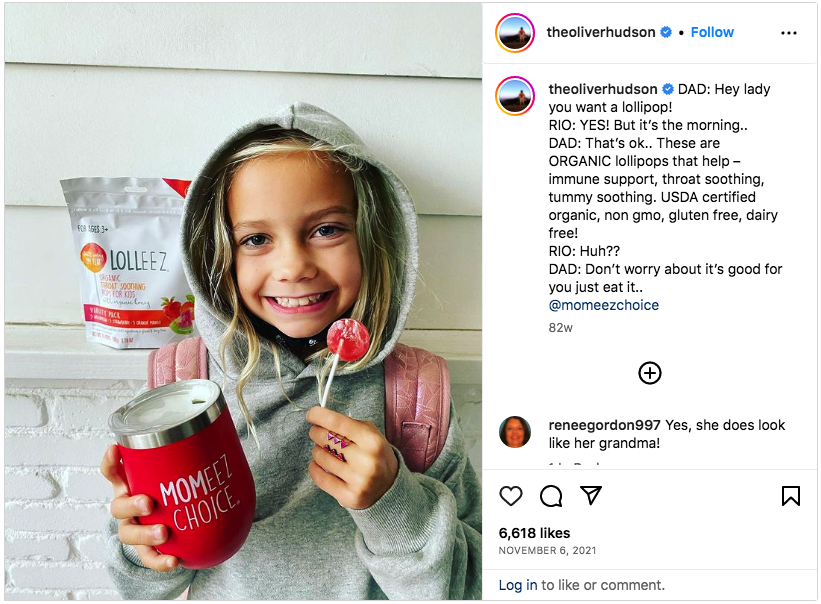Click the girl's photo in post

[243, 301]
